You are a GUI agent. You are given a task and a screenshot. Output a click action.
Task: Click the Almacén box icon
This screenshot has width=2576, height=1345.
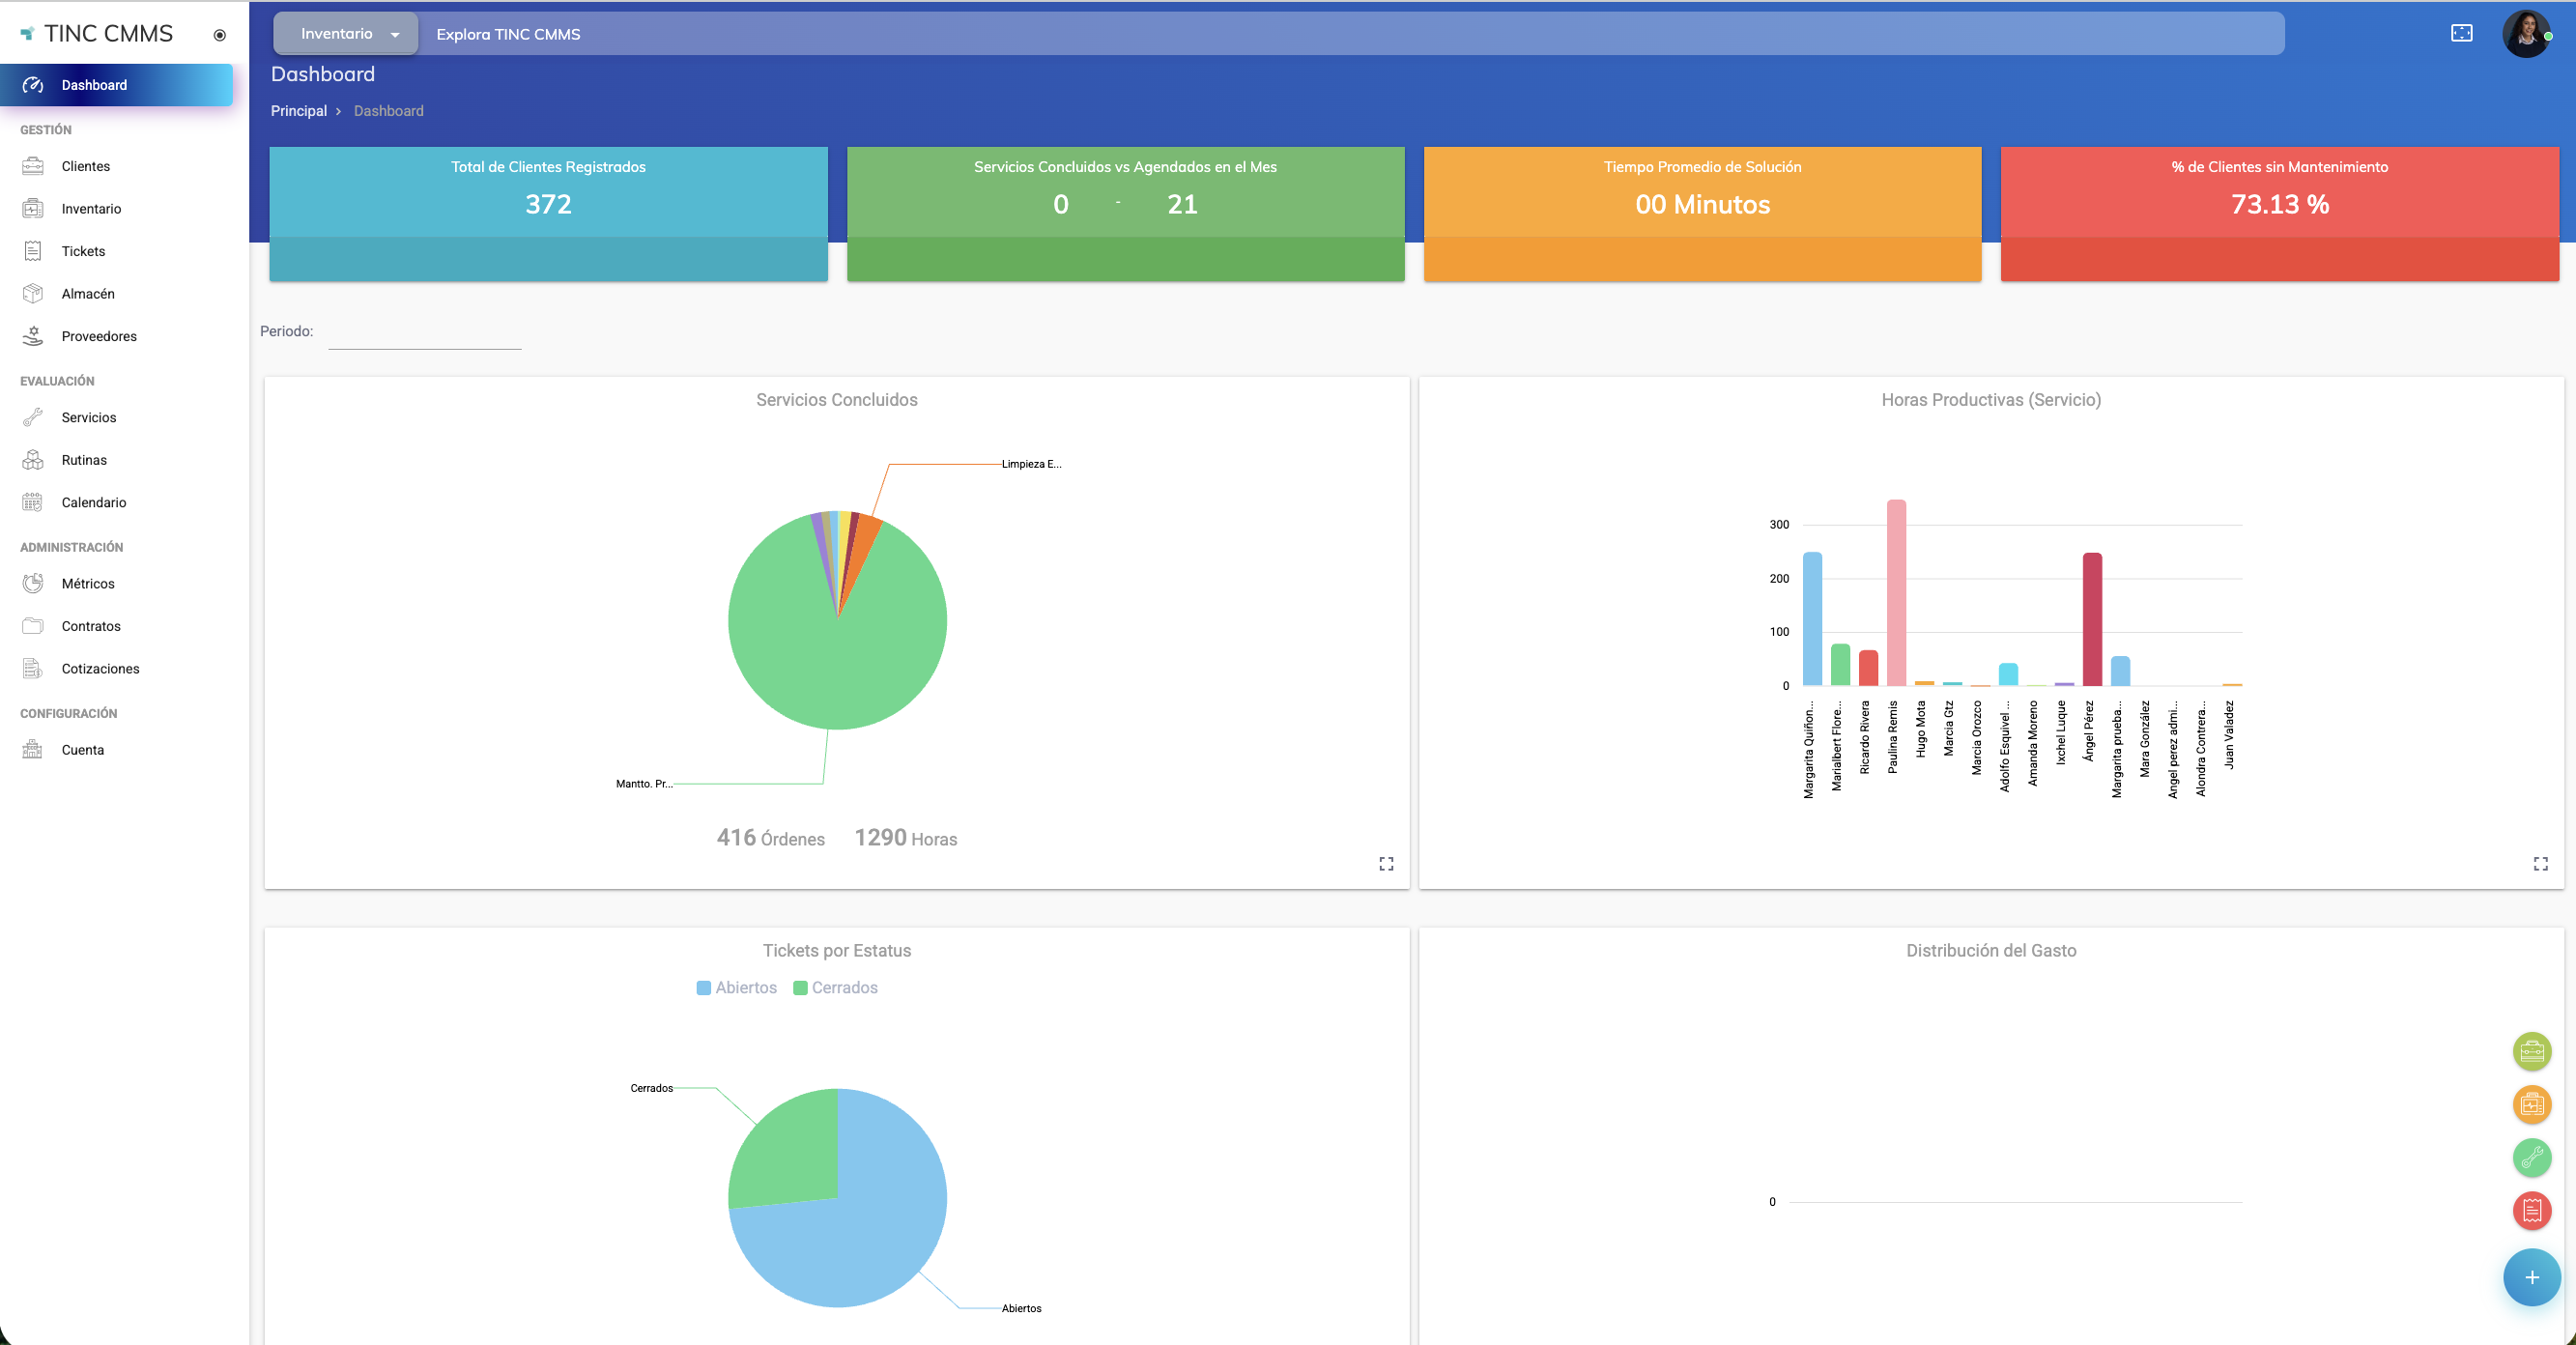pyautogui.click(x=33, y=293)
